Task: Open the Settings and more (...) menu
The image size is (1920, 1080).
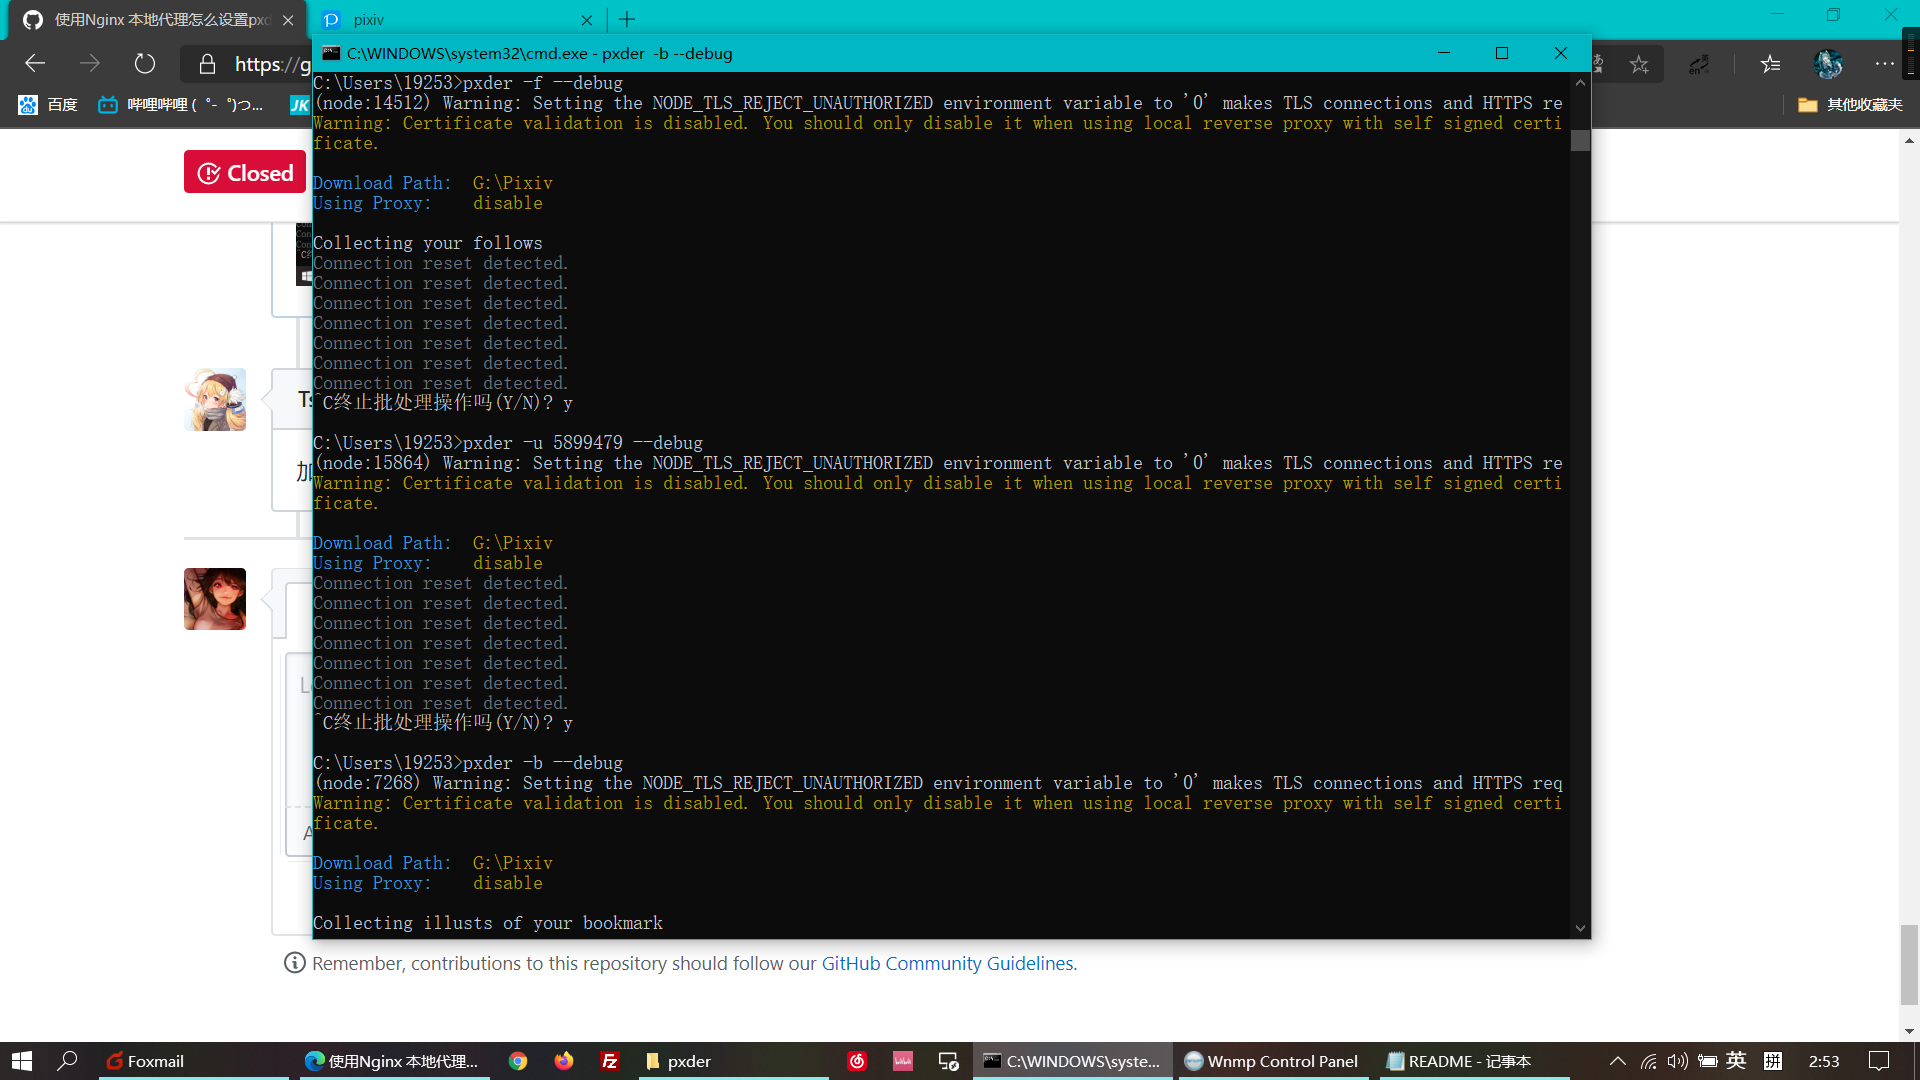Action: [x=1884, y=63]
